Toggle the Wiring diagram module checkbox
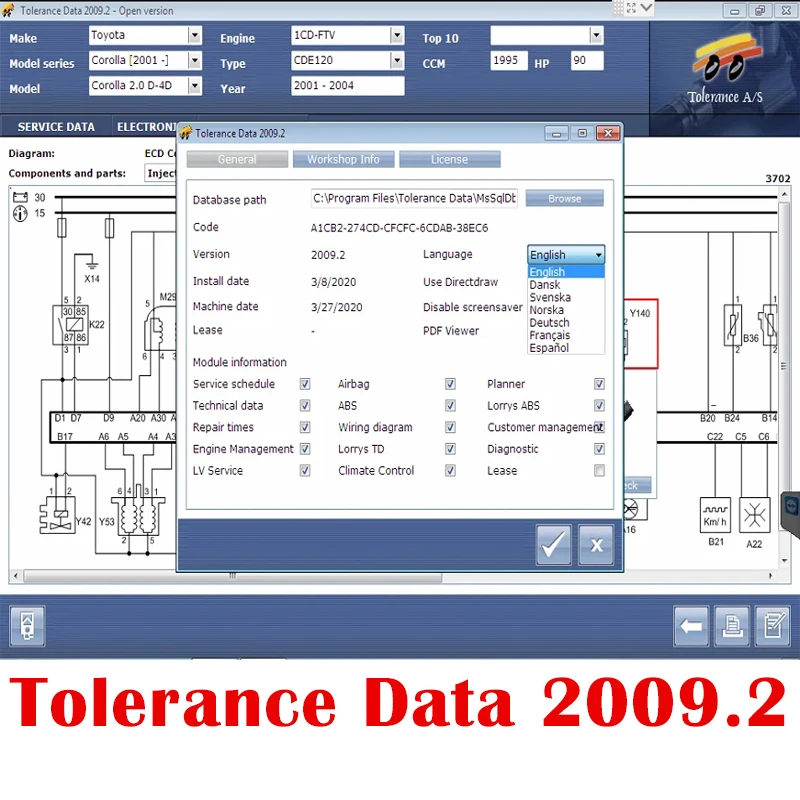Screen dimensions: 800x800 point(450,427)
